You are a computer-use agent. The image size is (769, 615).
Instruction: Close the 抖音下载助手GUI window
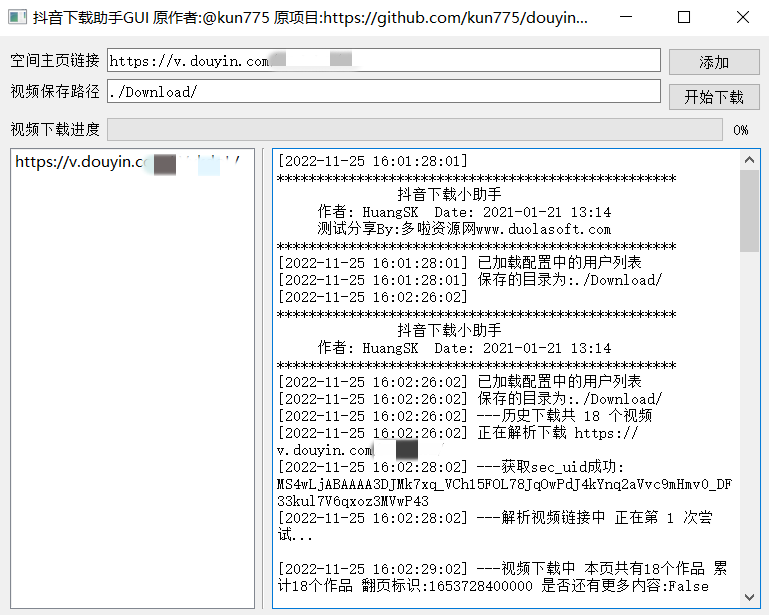pyautogui.click(x=743, y=17)
